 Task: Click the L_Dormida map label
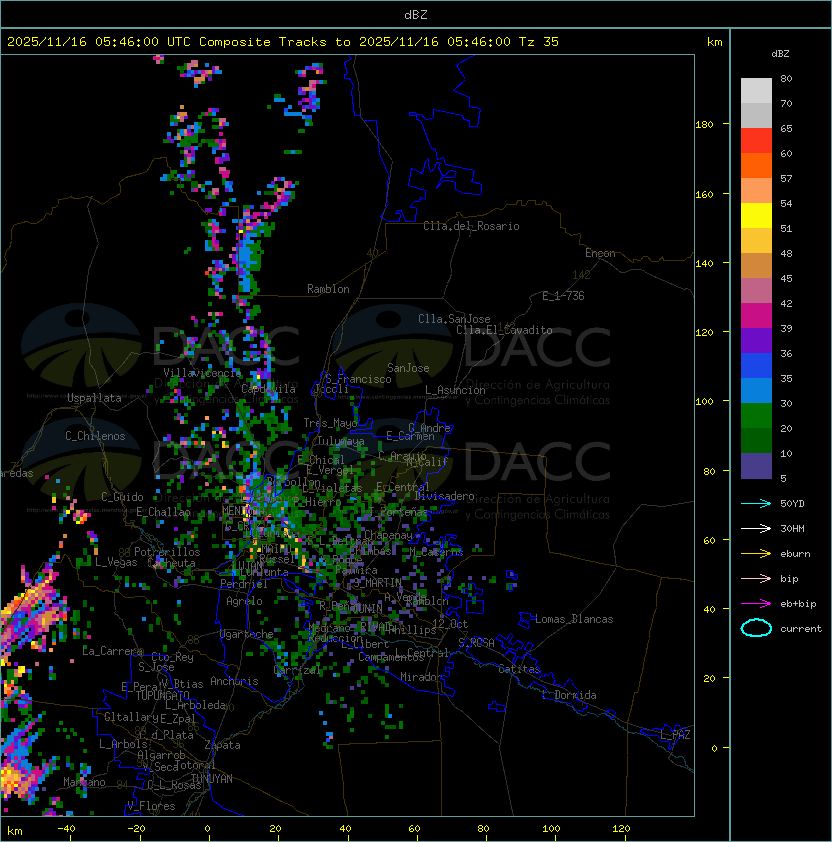click(569, 695)
